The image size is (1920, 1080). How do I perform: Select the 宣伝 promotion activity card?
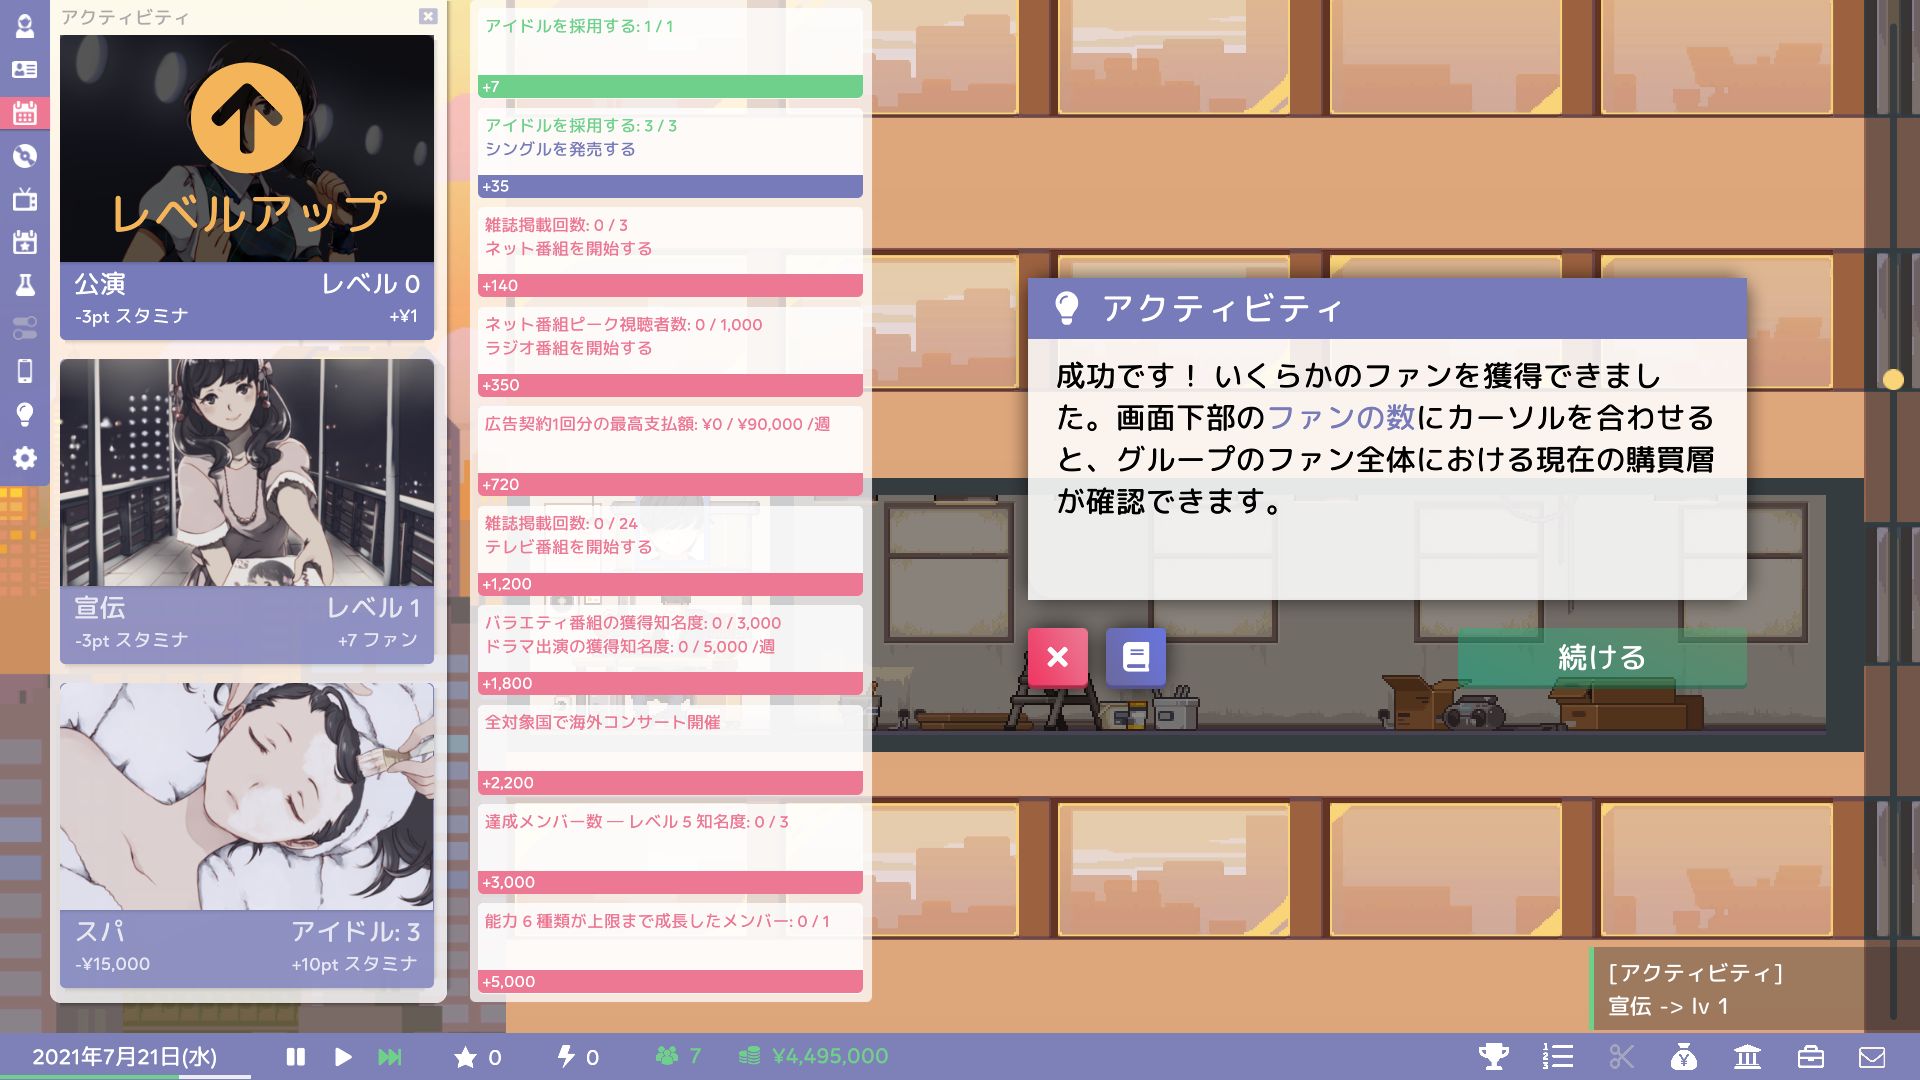pyautogui.click(x=247, y=511)
